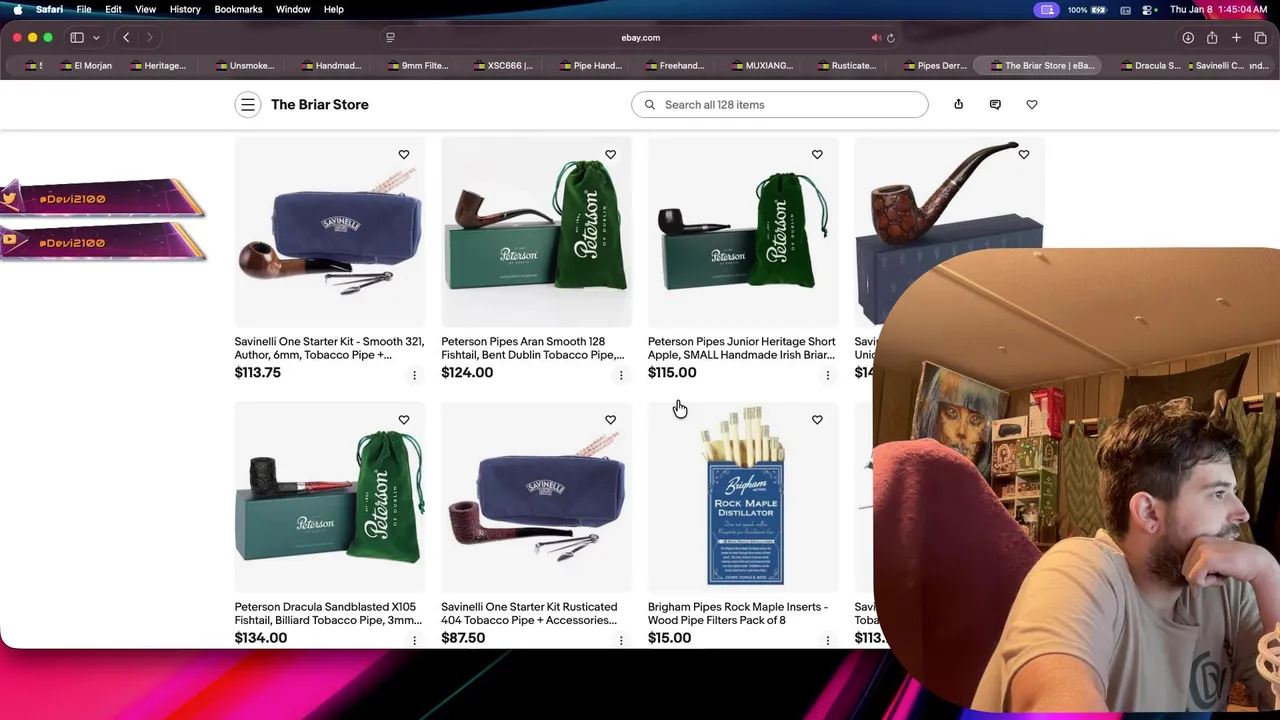This screenshot has height=720, width=1280.
Task: Open the Peterson Dracula pipe product image
Action: [x=330, y=497]
